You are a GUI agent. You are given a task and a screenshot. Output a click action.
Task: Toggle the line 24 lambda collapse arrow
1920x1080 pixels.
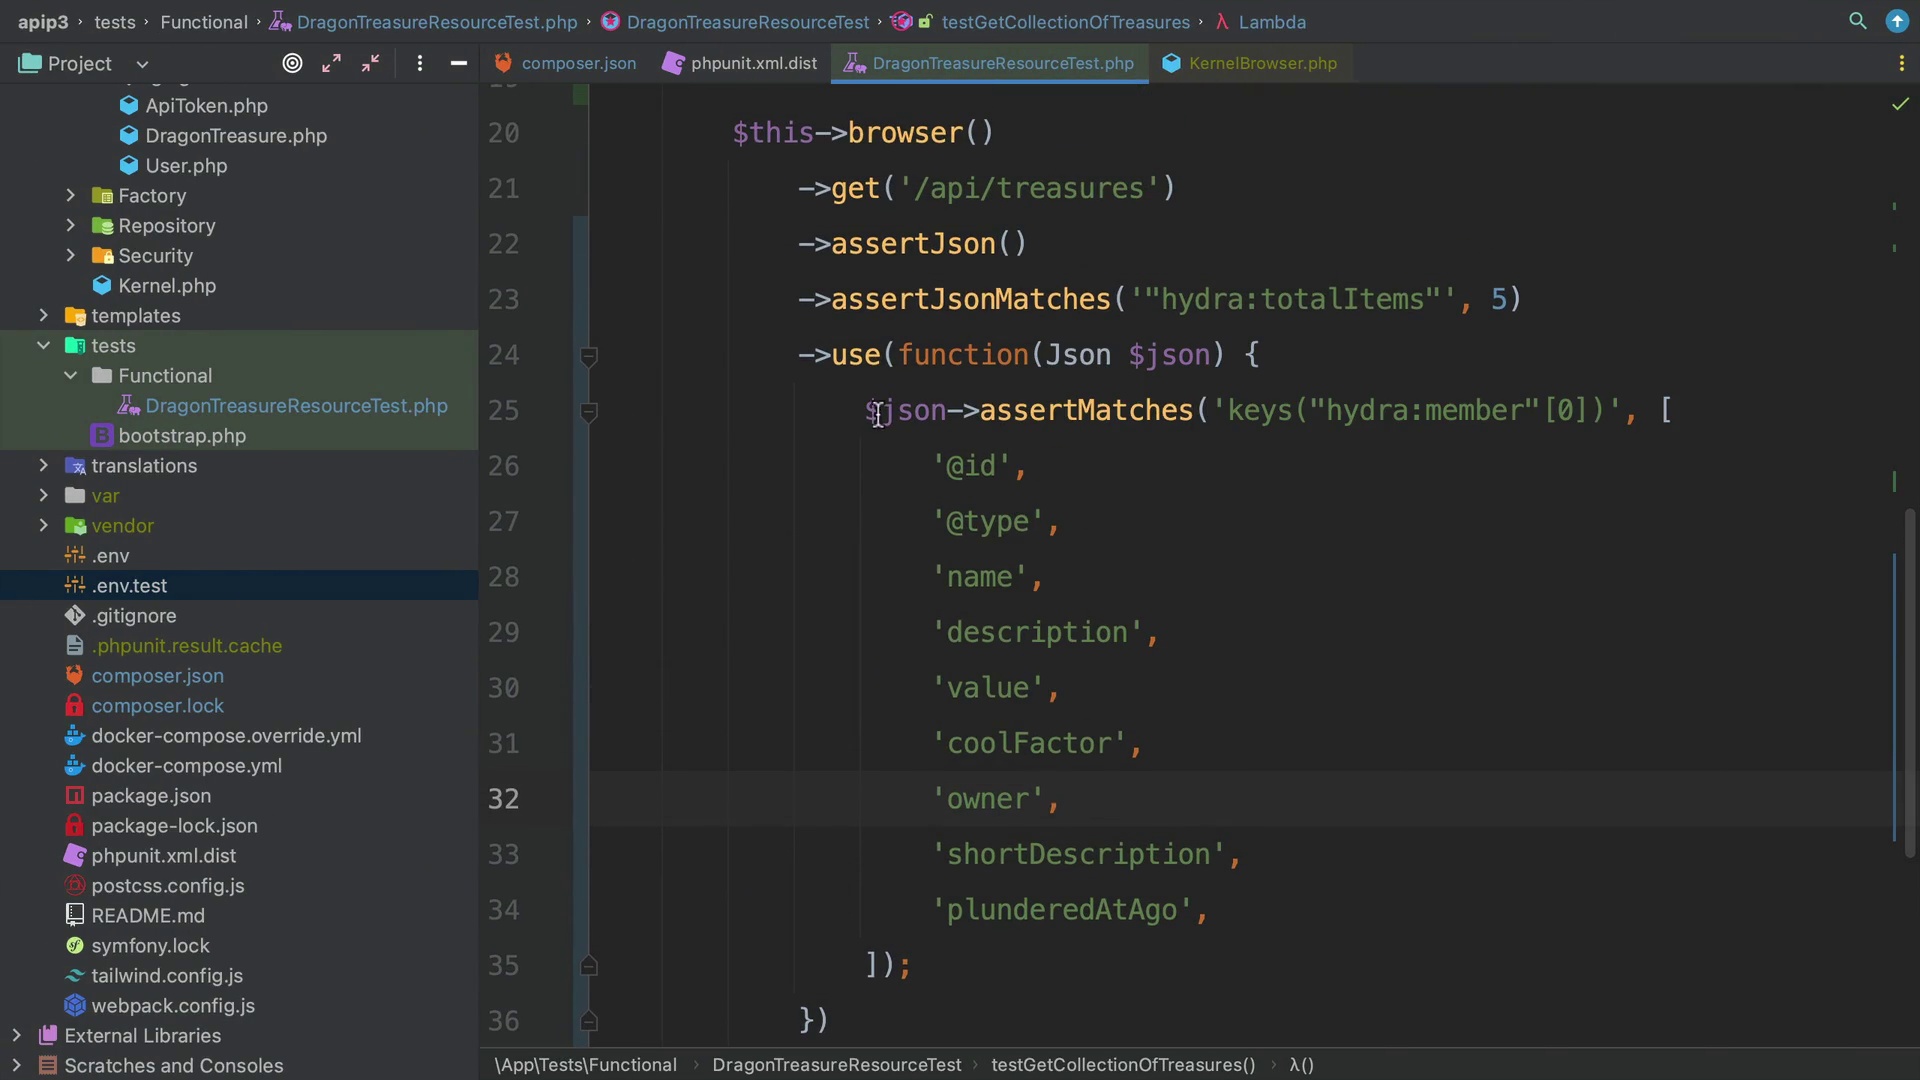589,355
